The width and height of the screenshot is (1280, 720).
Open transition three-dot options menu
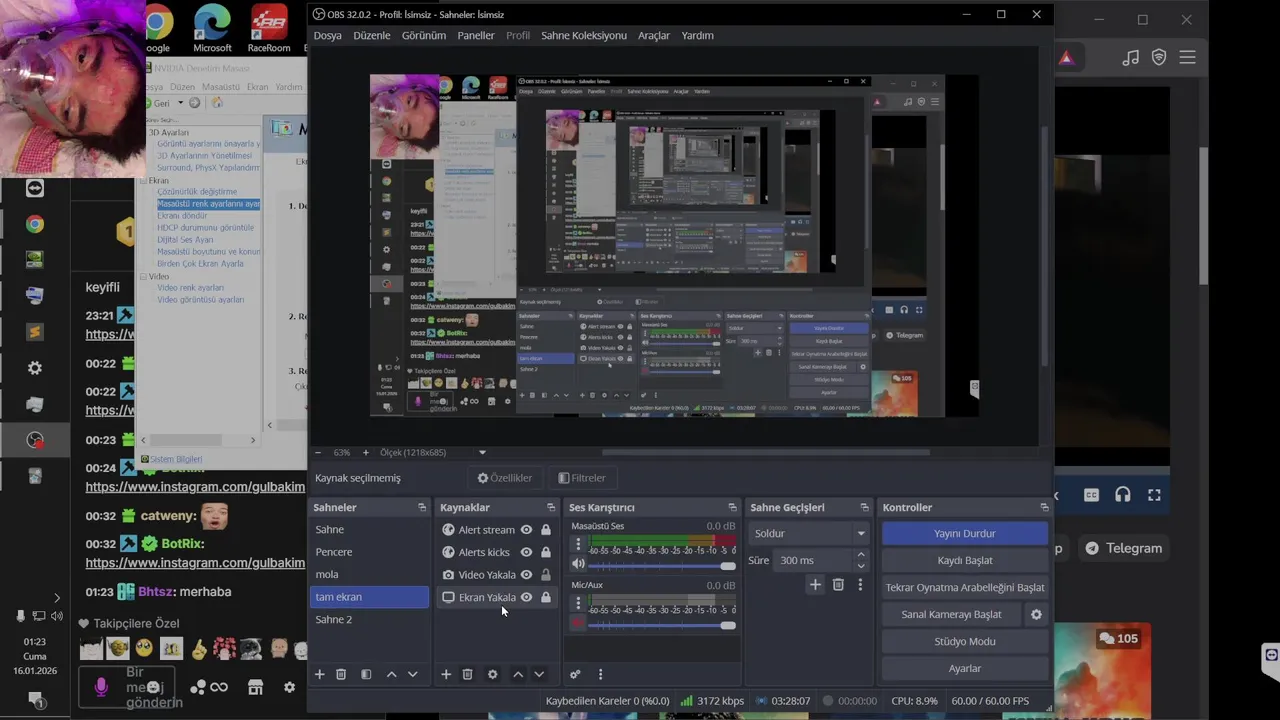tap(860, 585)
